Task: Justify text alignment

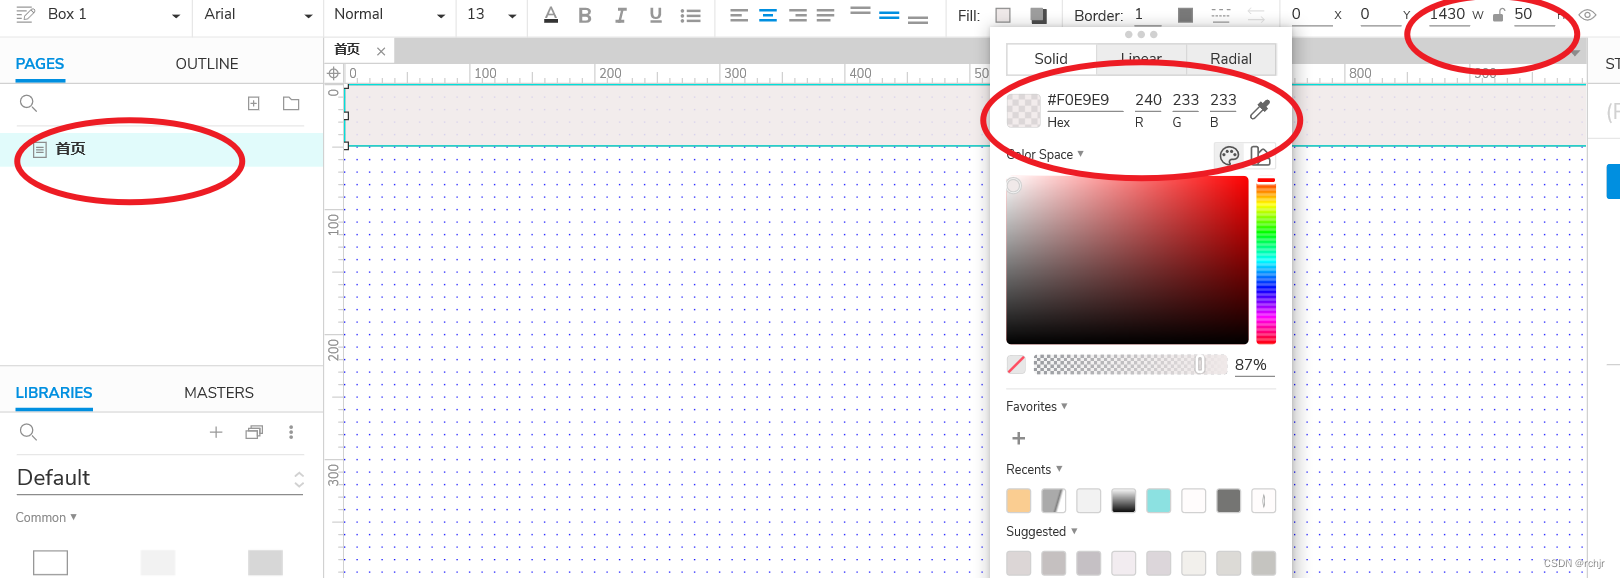Action: pos(825,15)
